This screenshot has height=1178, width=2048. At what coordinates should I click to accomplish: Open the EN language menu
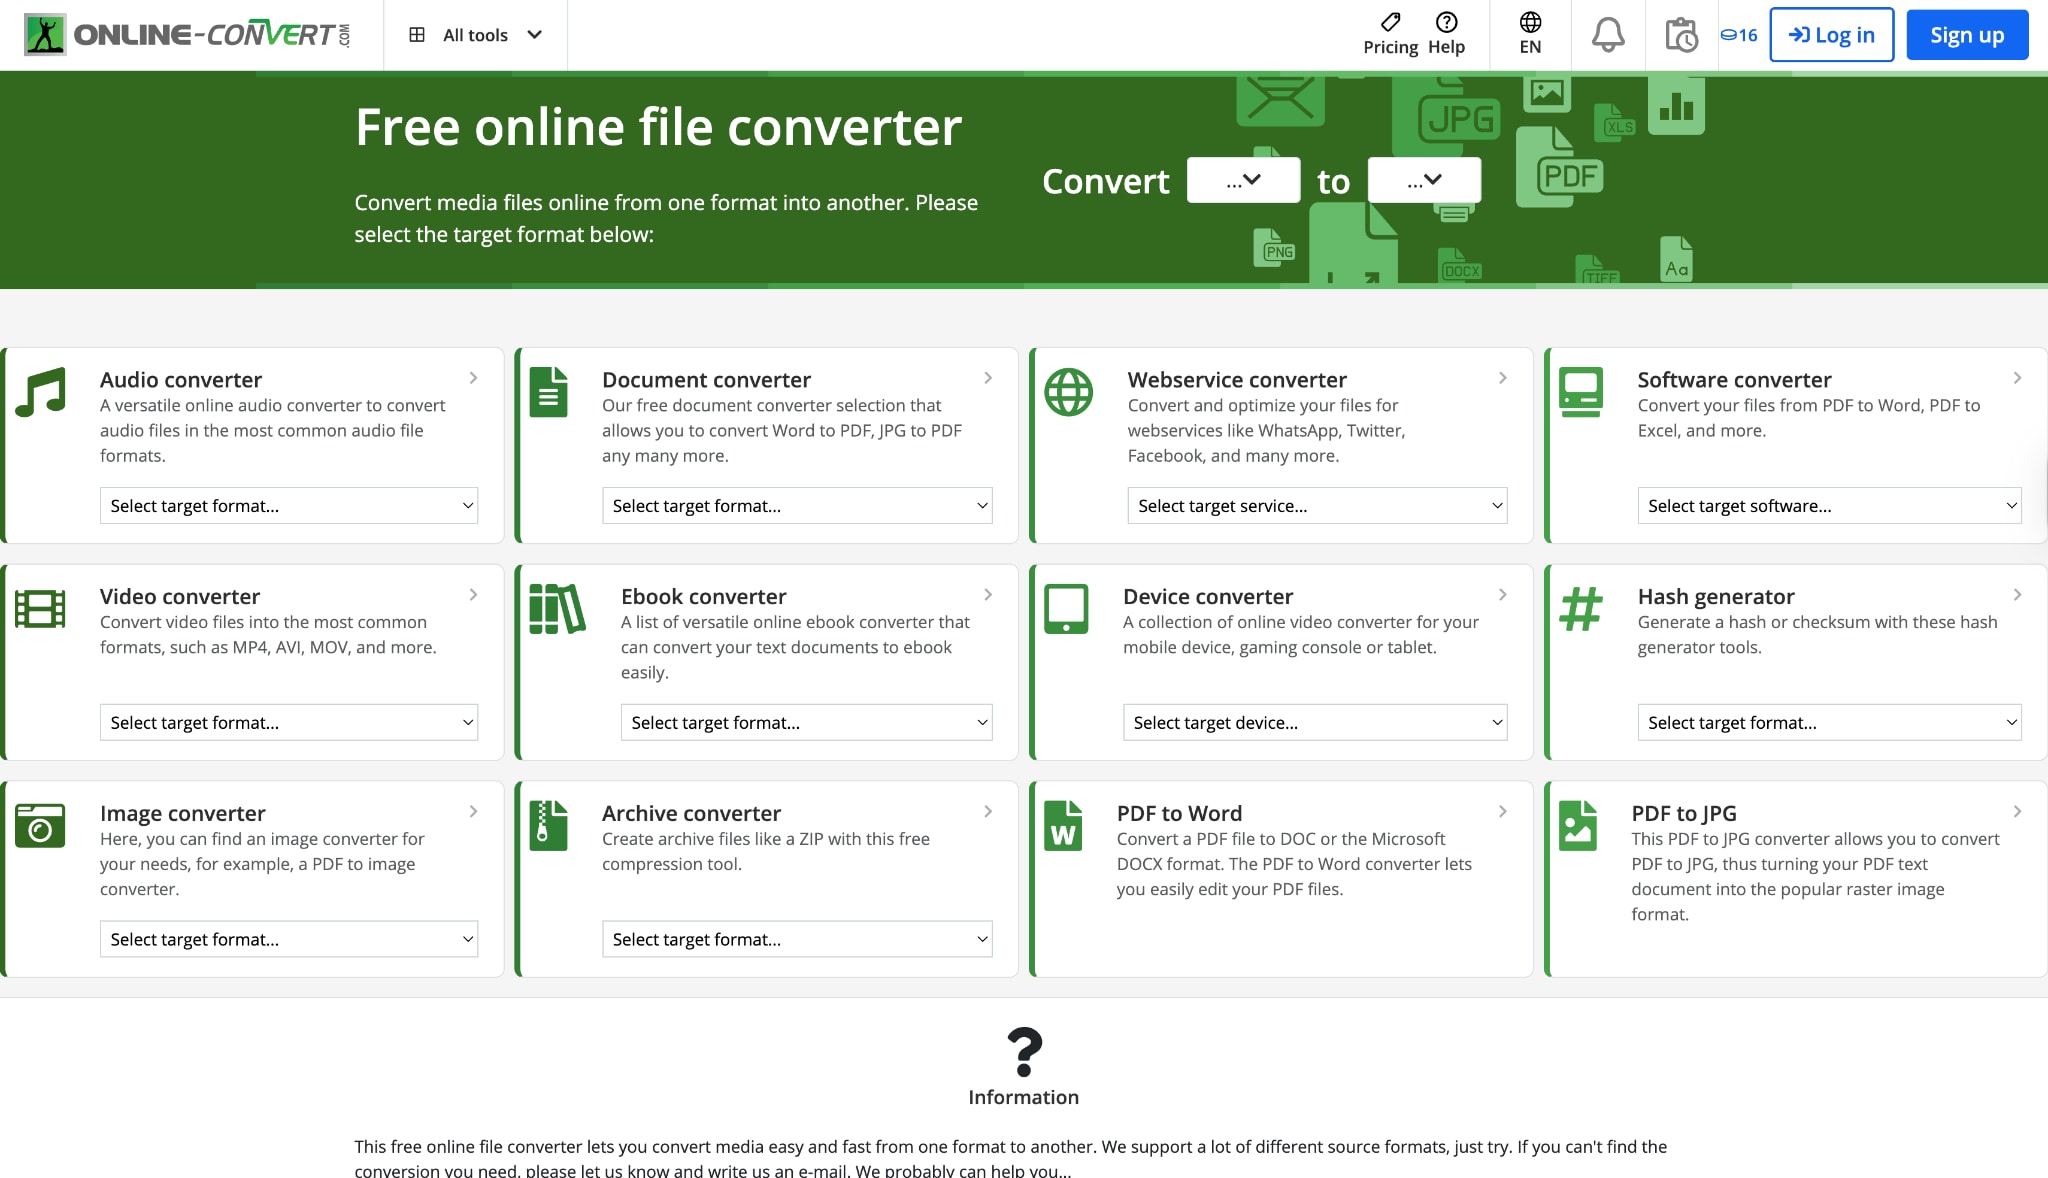coord(1529,31)
